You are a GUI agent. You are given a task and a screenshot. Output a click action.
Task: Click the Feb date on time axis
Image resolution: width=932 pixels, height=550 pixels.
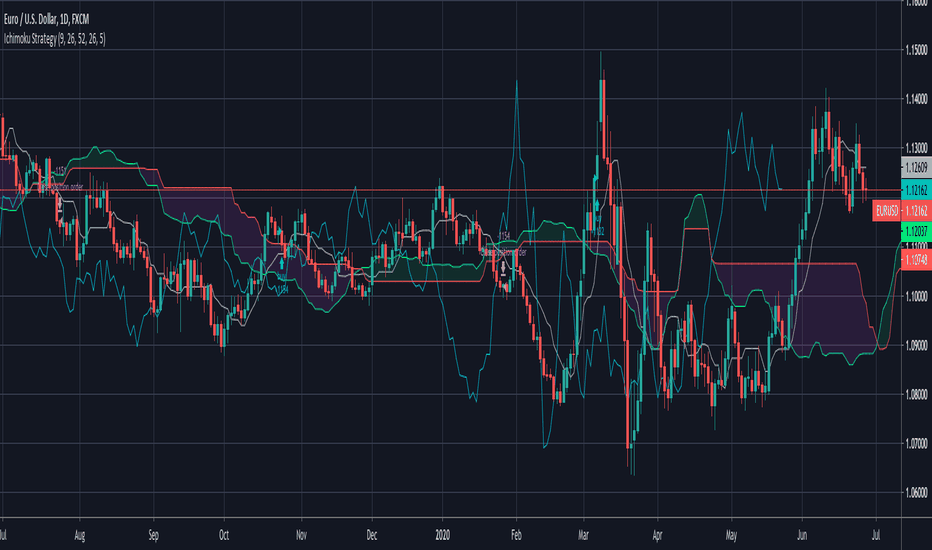[516, 535]
